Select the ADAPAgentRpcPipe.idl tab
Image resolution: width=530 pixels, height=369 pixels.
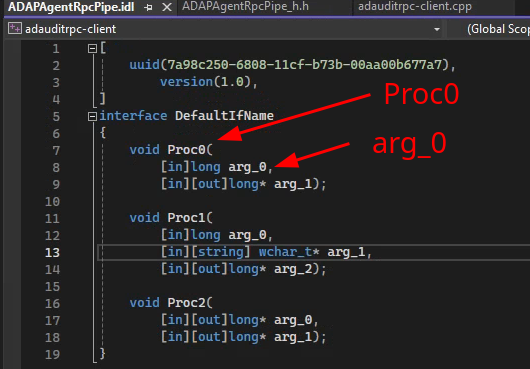(x=71, y=7)
